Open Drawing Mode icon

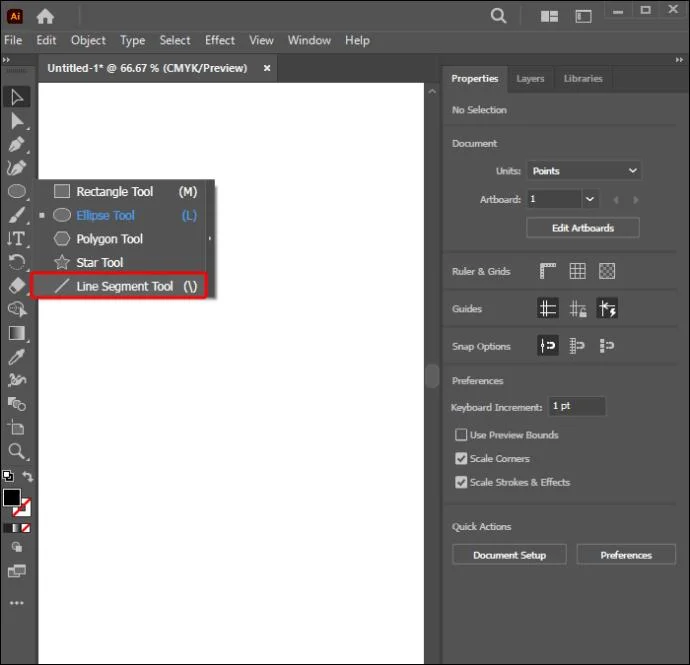click(17, 547)
